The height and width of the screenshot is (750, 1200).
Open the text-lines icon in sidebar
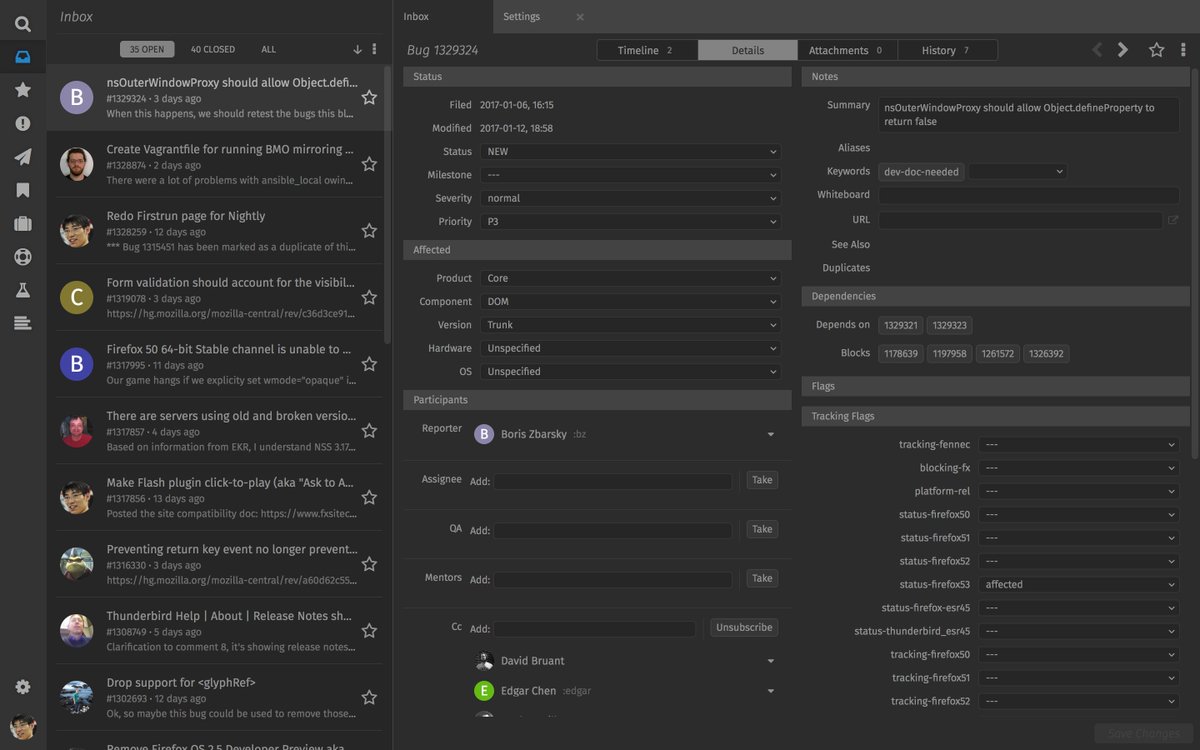click(x=23, y=323)
